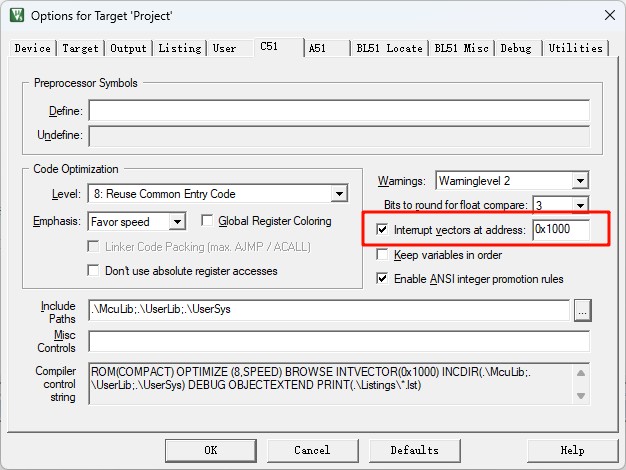Check Keep variables in order
Image resolution: width=626 pixels, height=470 pixels.
pos(382,255)
